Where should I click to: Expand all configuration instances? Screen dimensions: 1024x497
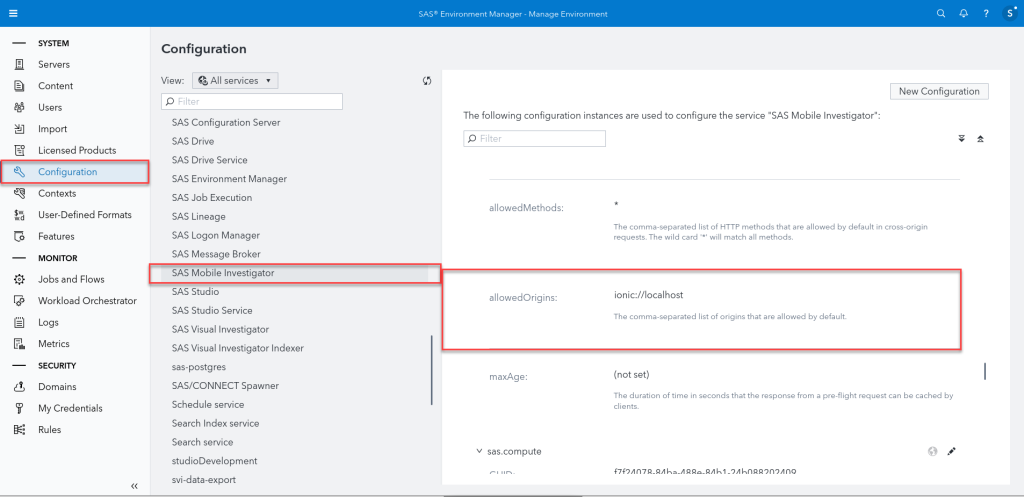tap(962, 139)
